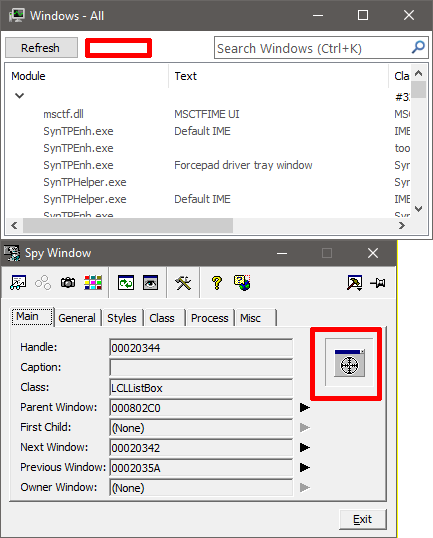Click the Owner Window field
The width and height of the screenshot is (433, 538).
(x=201, y=487)
